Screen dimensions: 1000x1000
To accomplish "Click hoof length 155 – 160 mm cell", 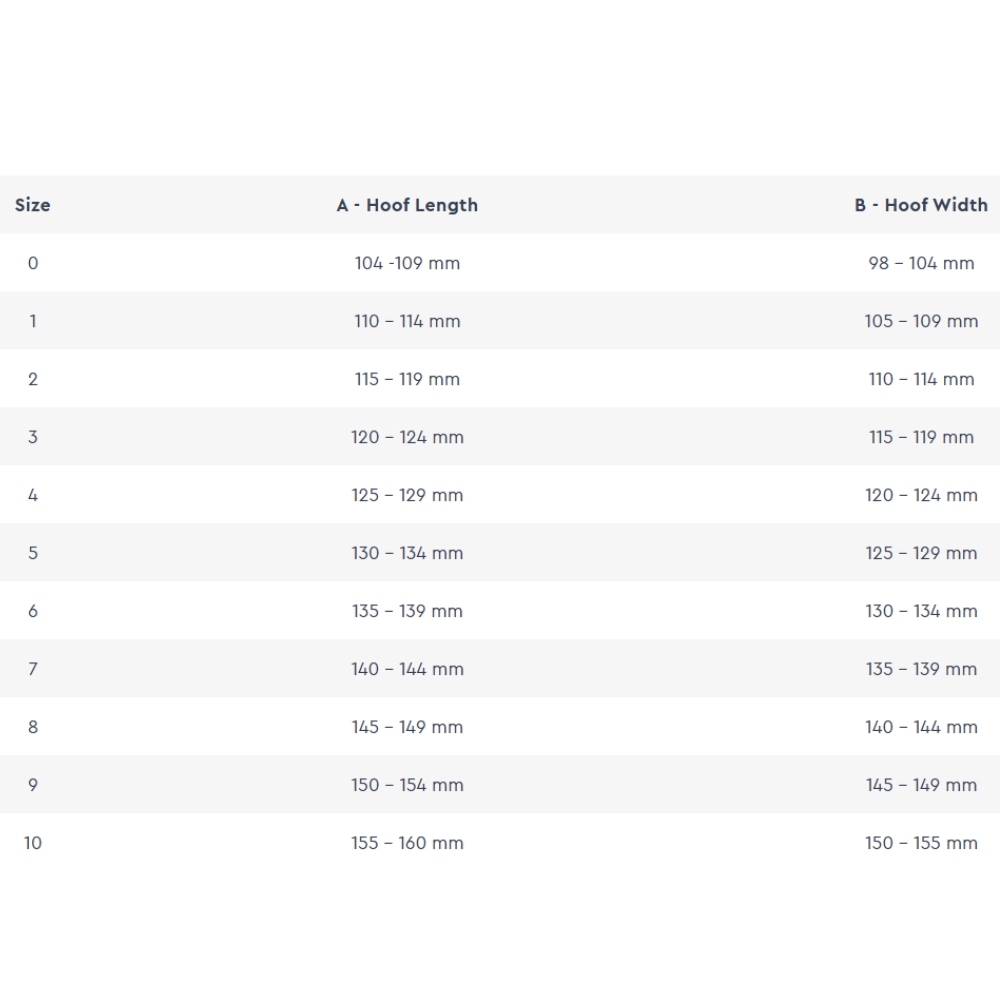I will pos(407,843).
